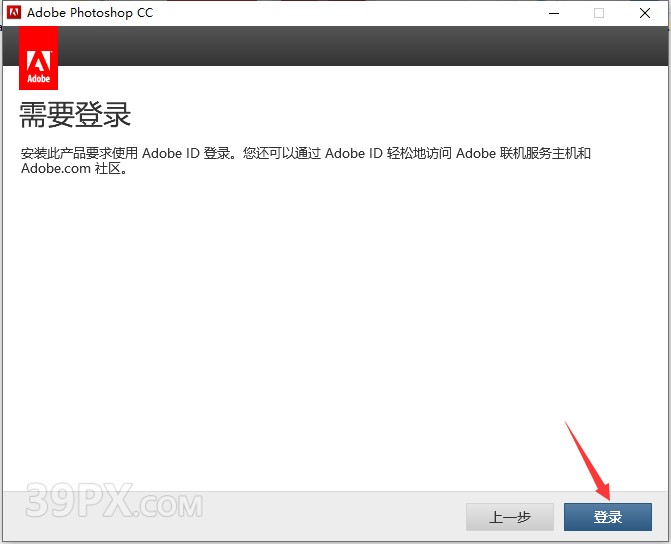The image size is (671, 544).
Task: Click the Adobe Photoshop CC window title text
Action: [90, 12]
